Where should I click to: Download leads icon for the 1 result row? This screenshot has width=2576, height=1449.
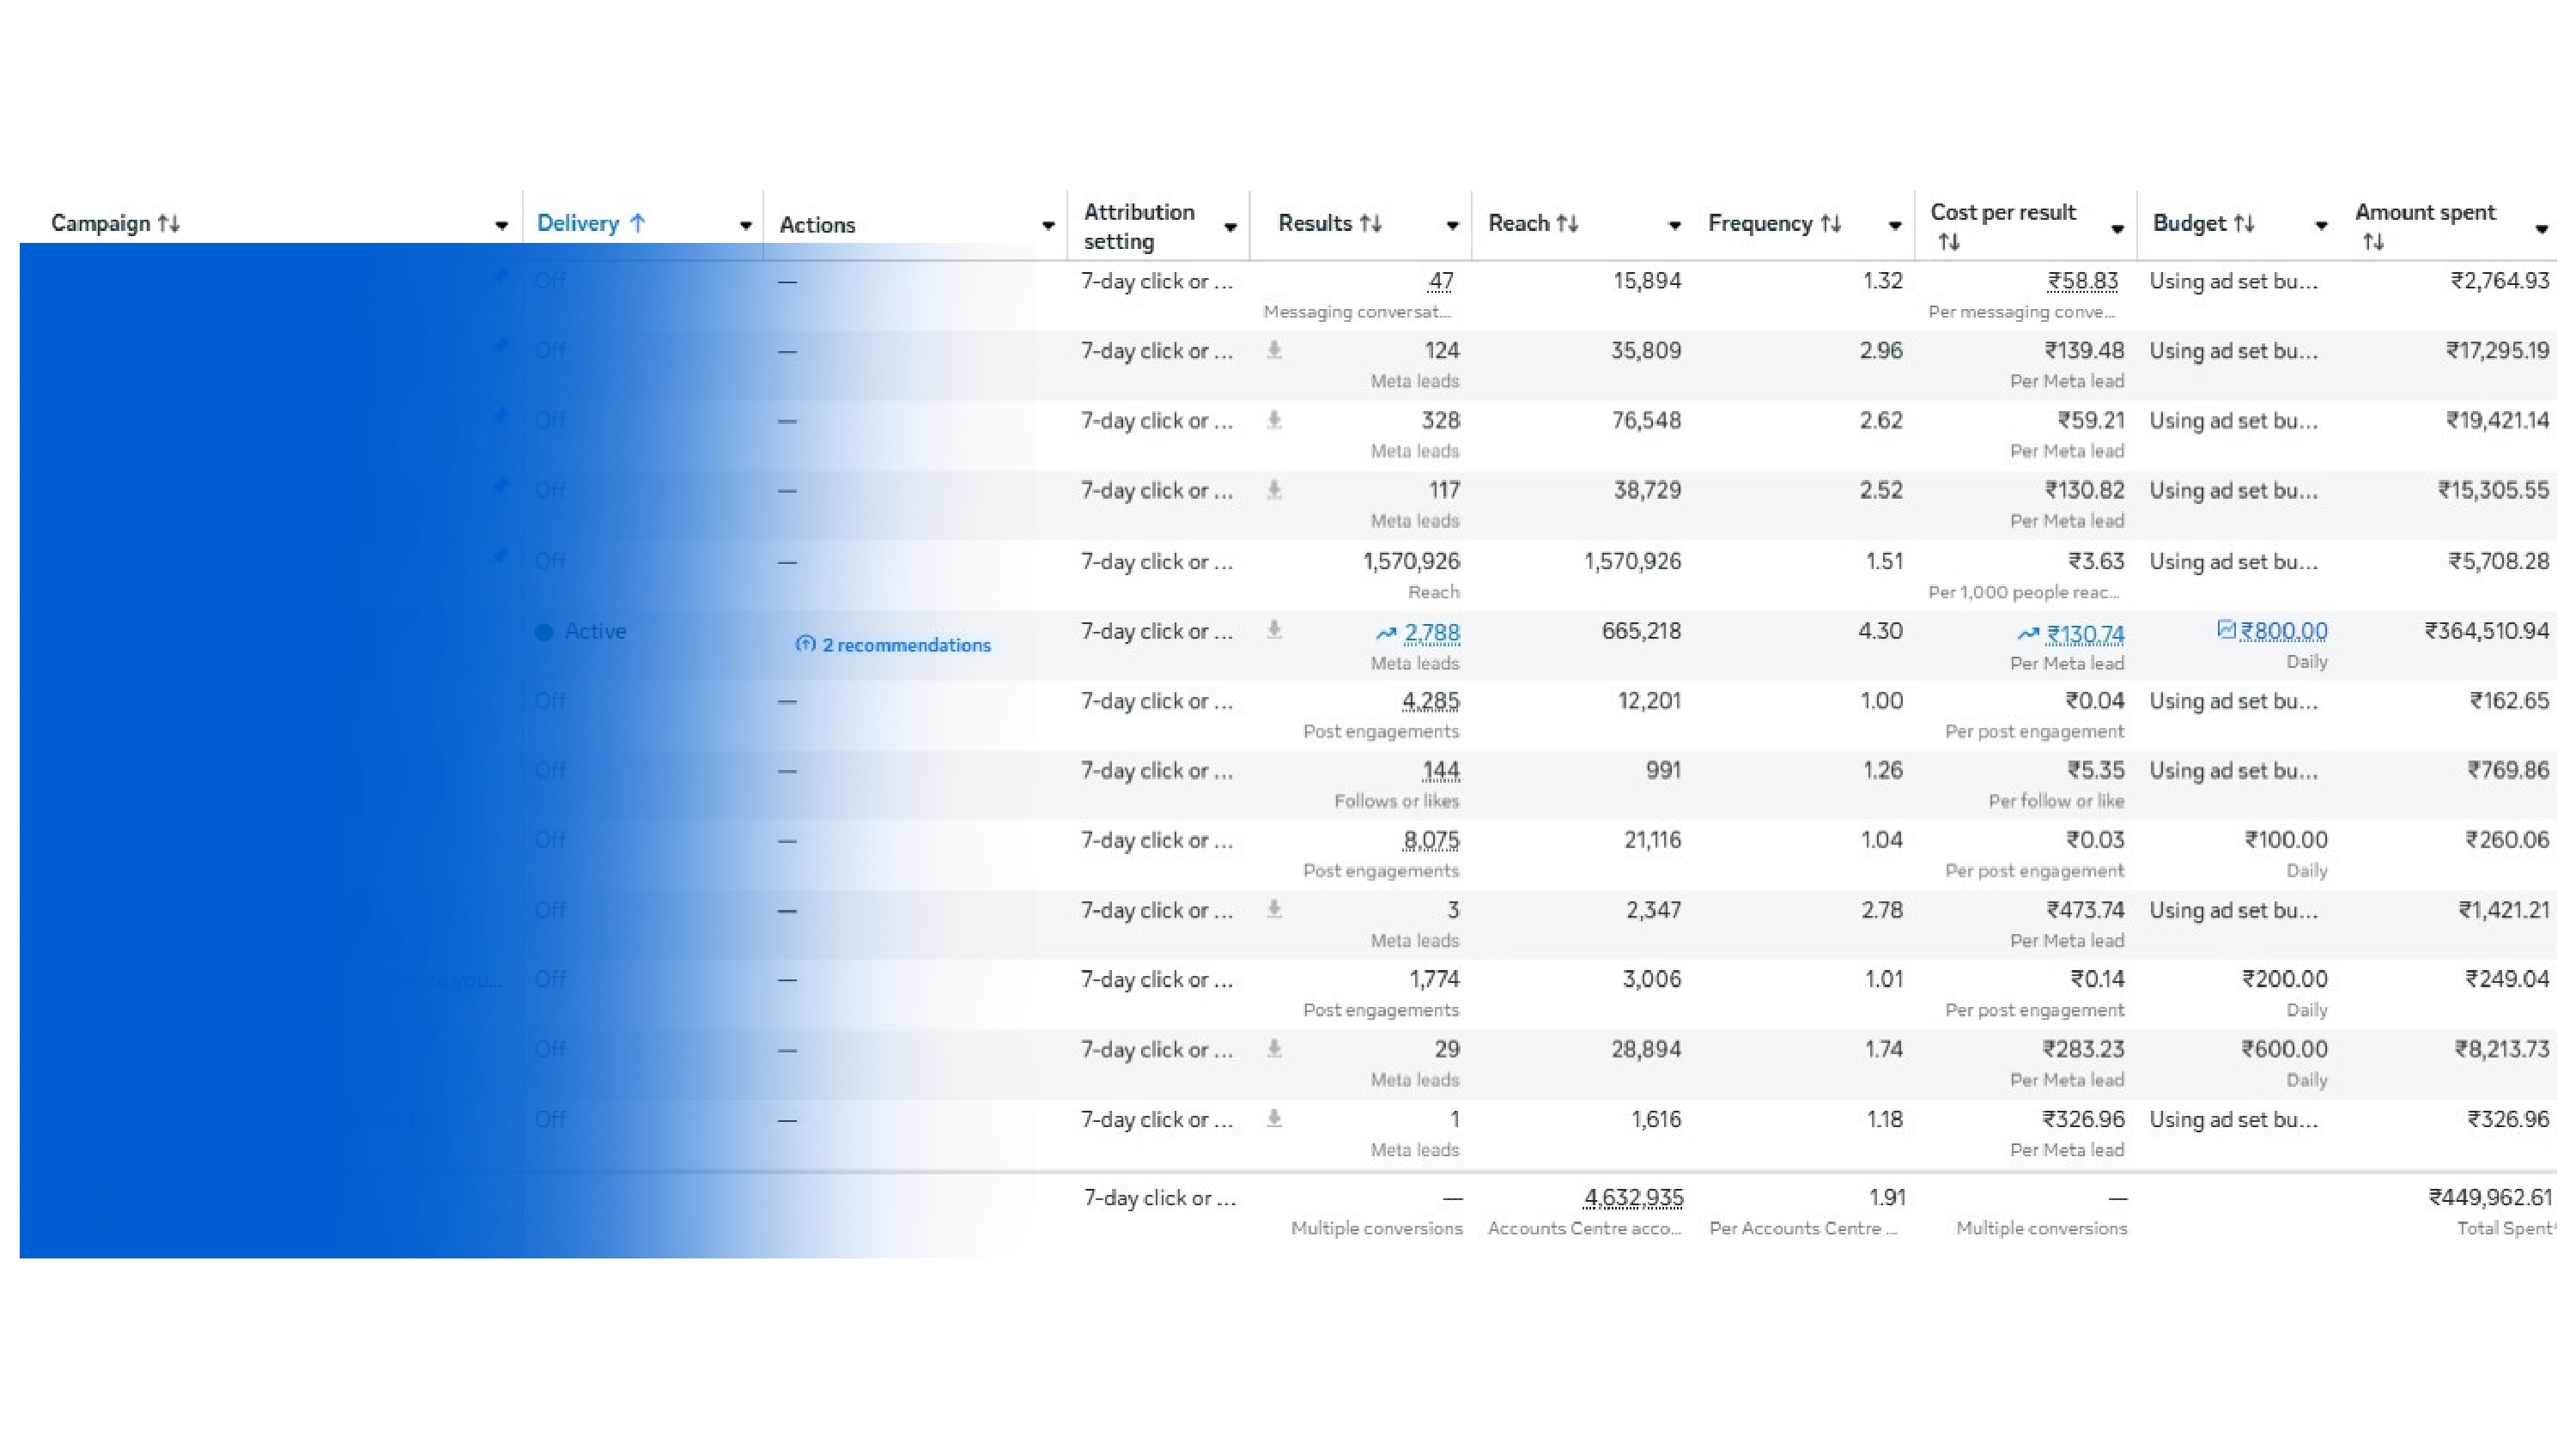point(1274,1119)
